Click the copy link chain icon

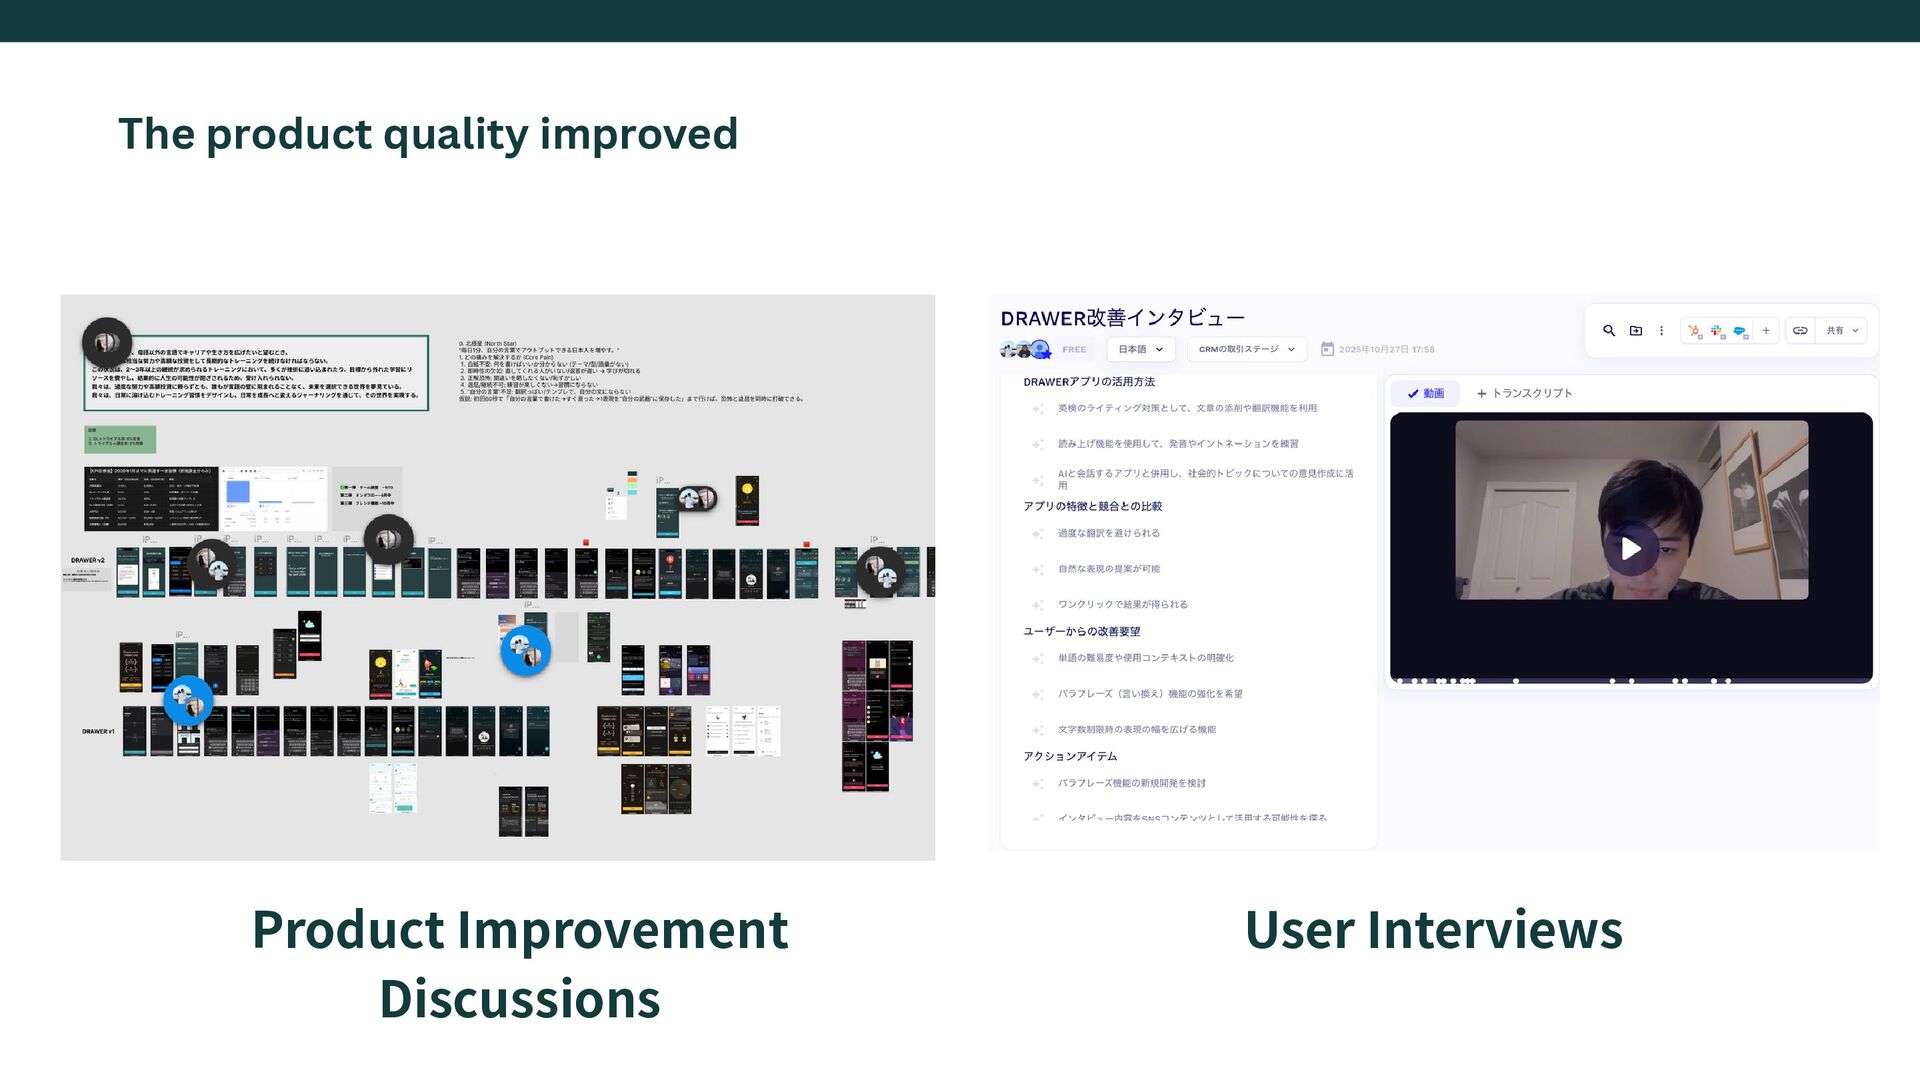pos(1800,331)
